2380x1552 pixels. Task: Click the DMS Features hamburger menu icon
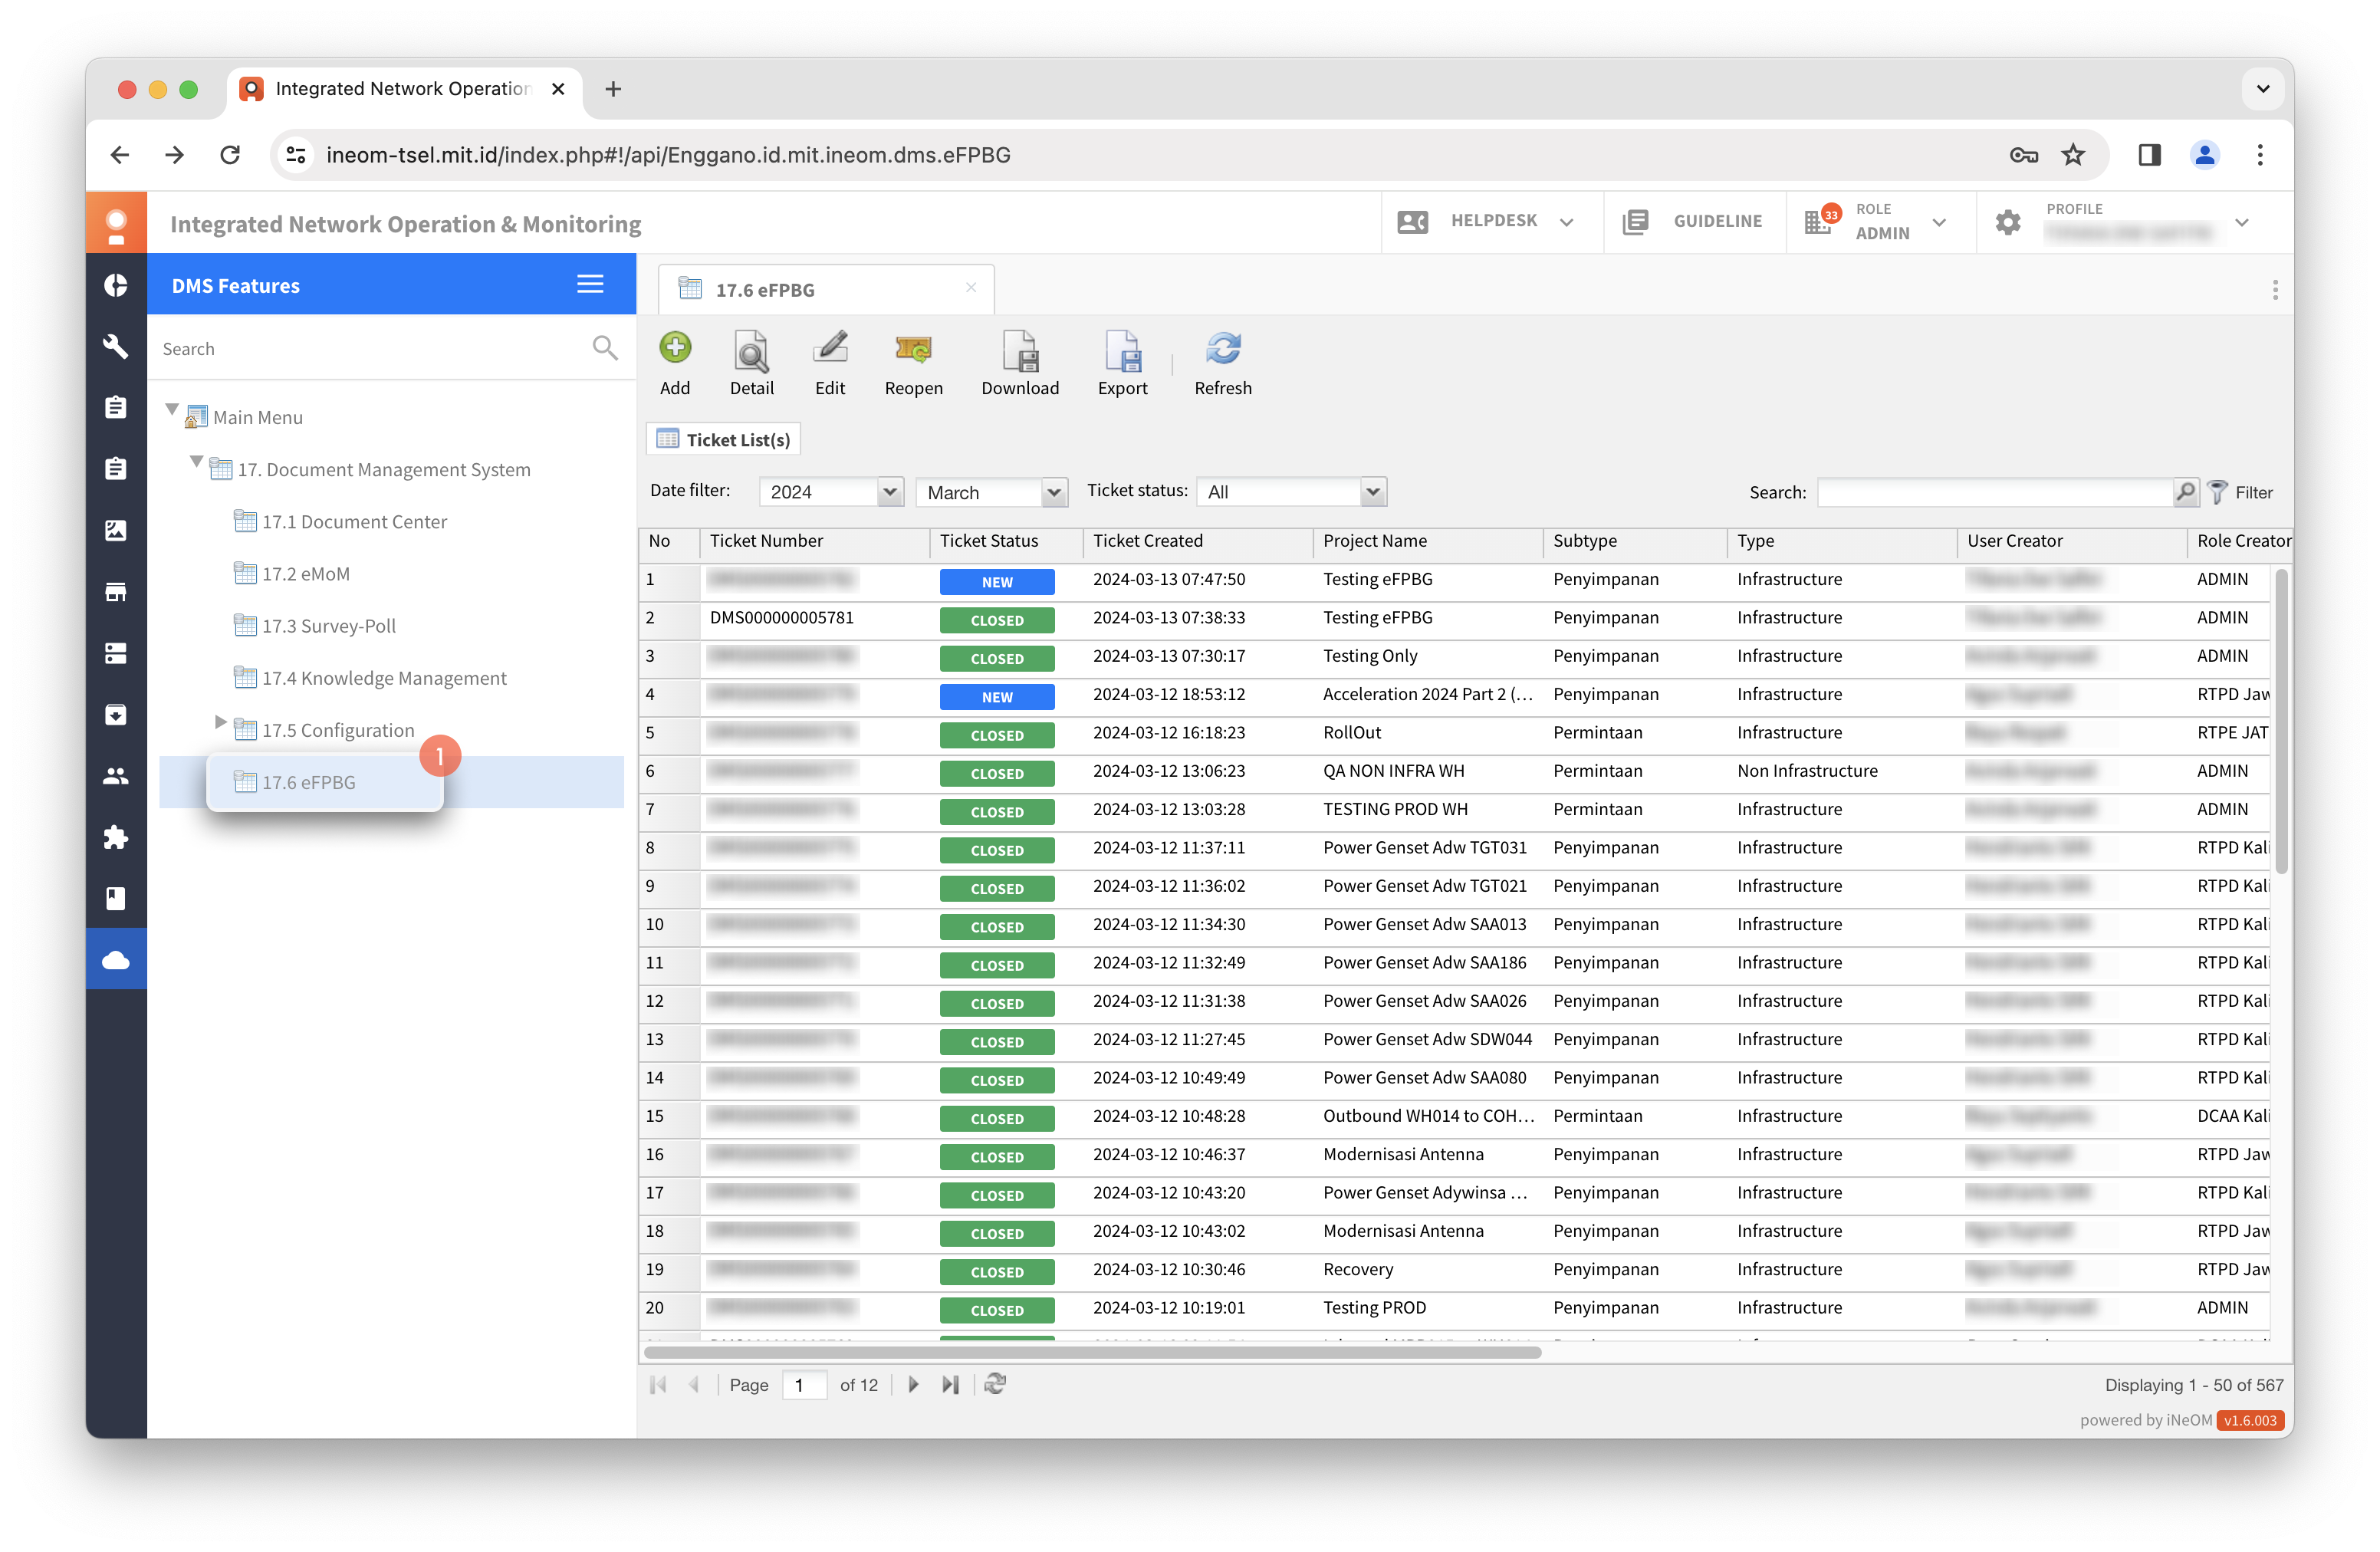point(590,285)
